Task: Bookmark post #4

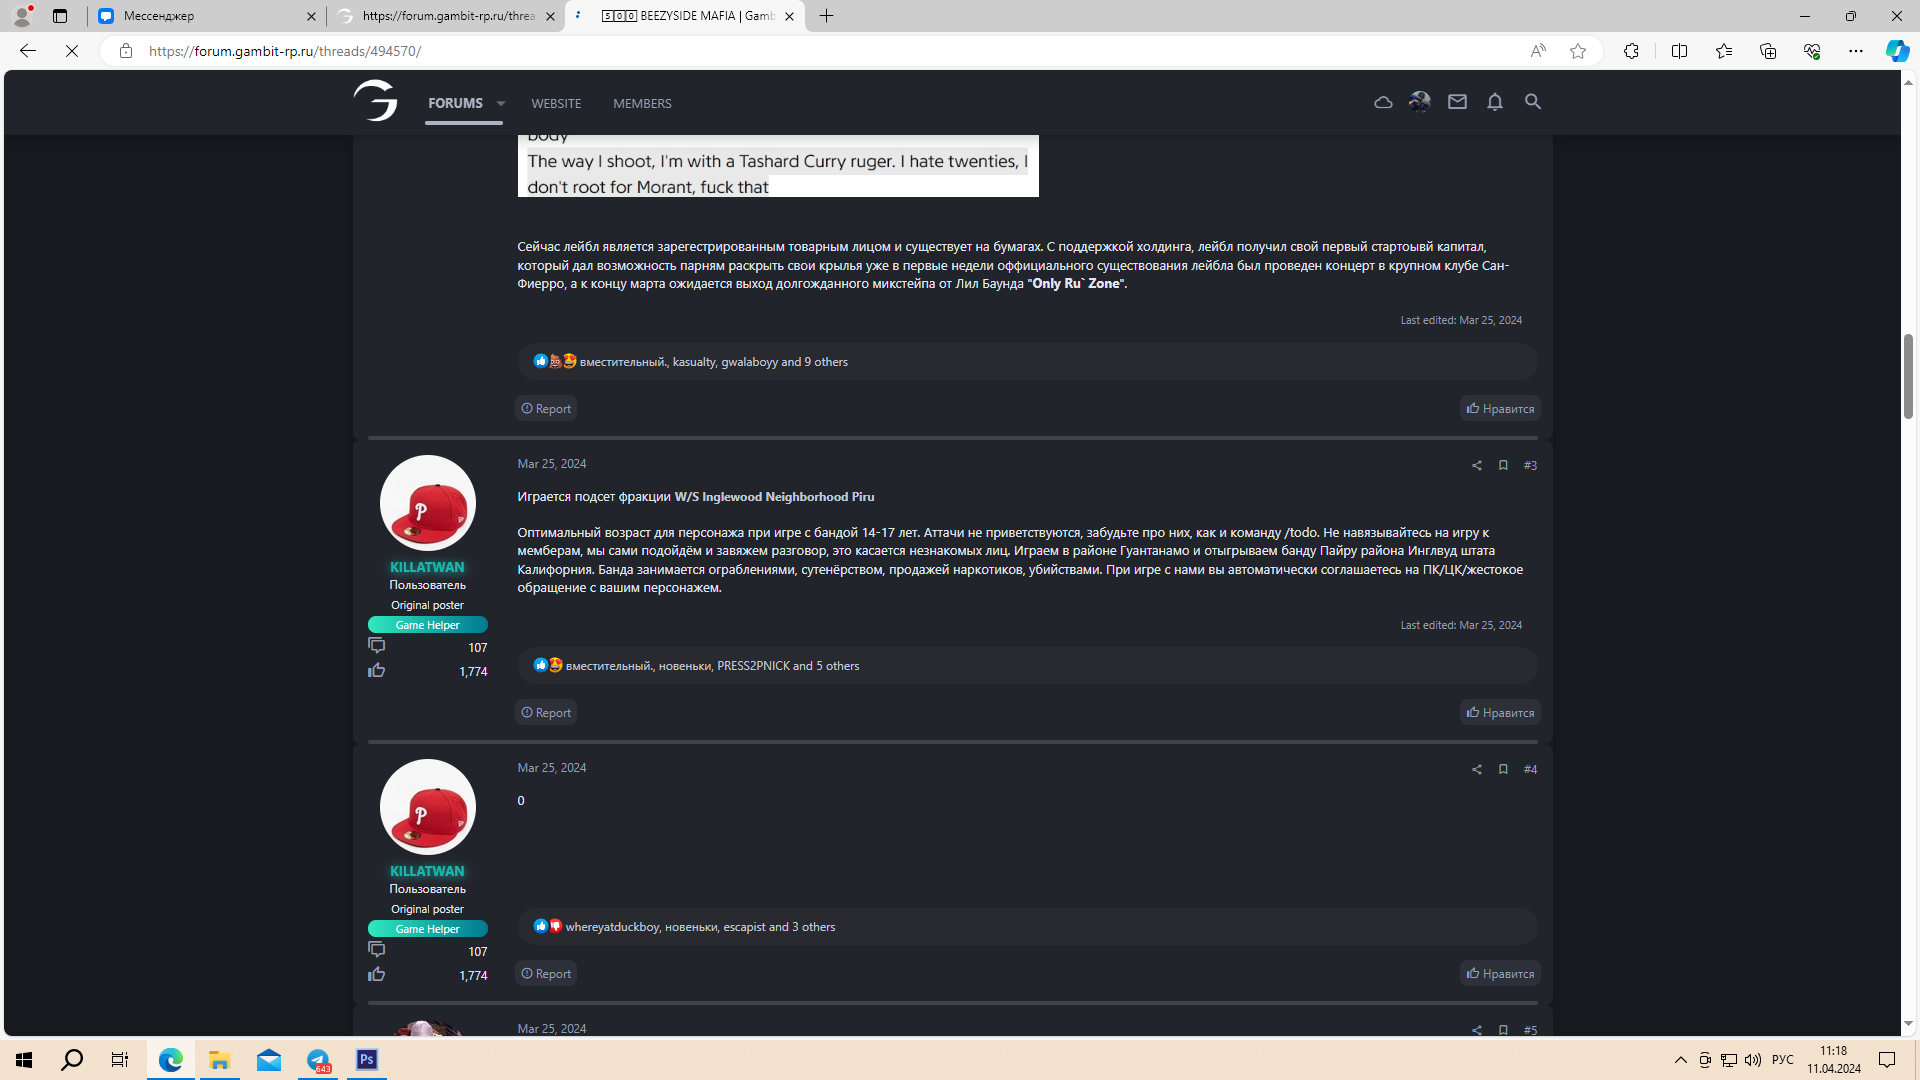Action: pyautogui.click(x=1503, y=769)
